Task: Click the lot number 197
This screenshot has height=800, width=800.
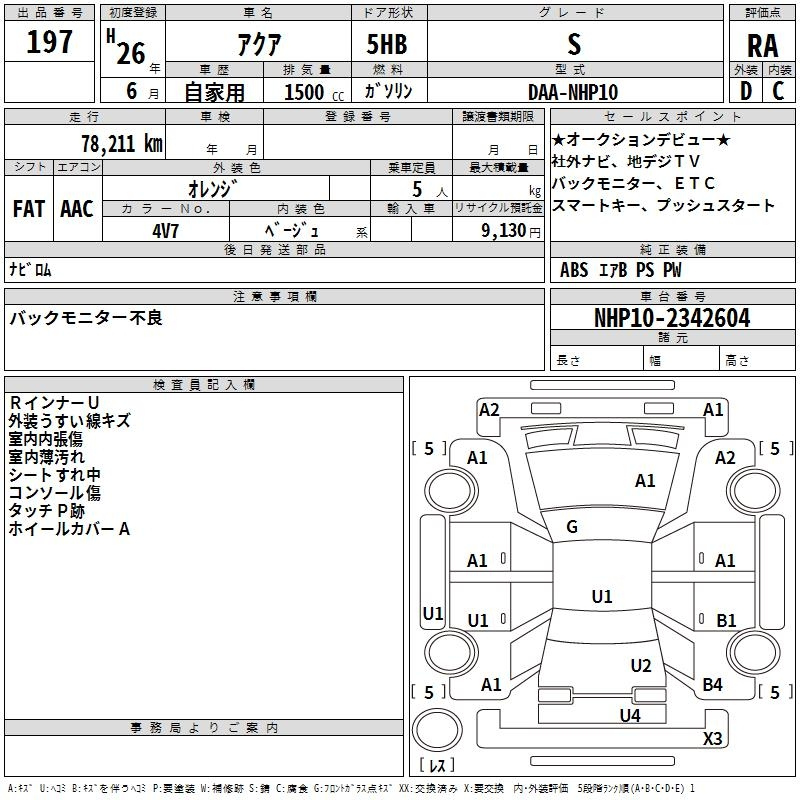Action: 49,41
